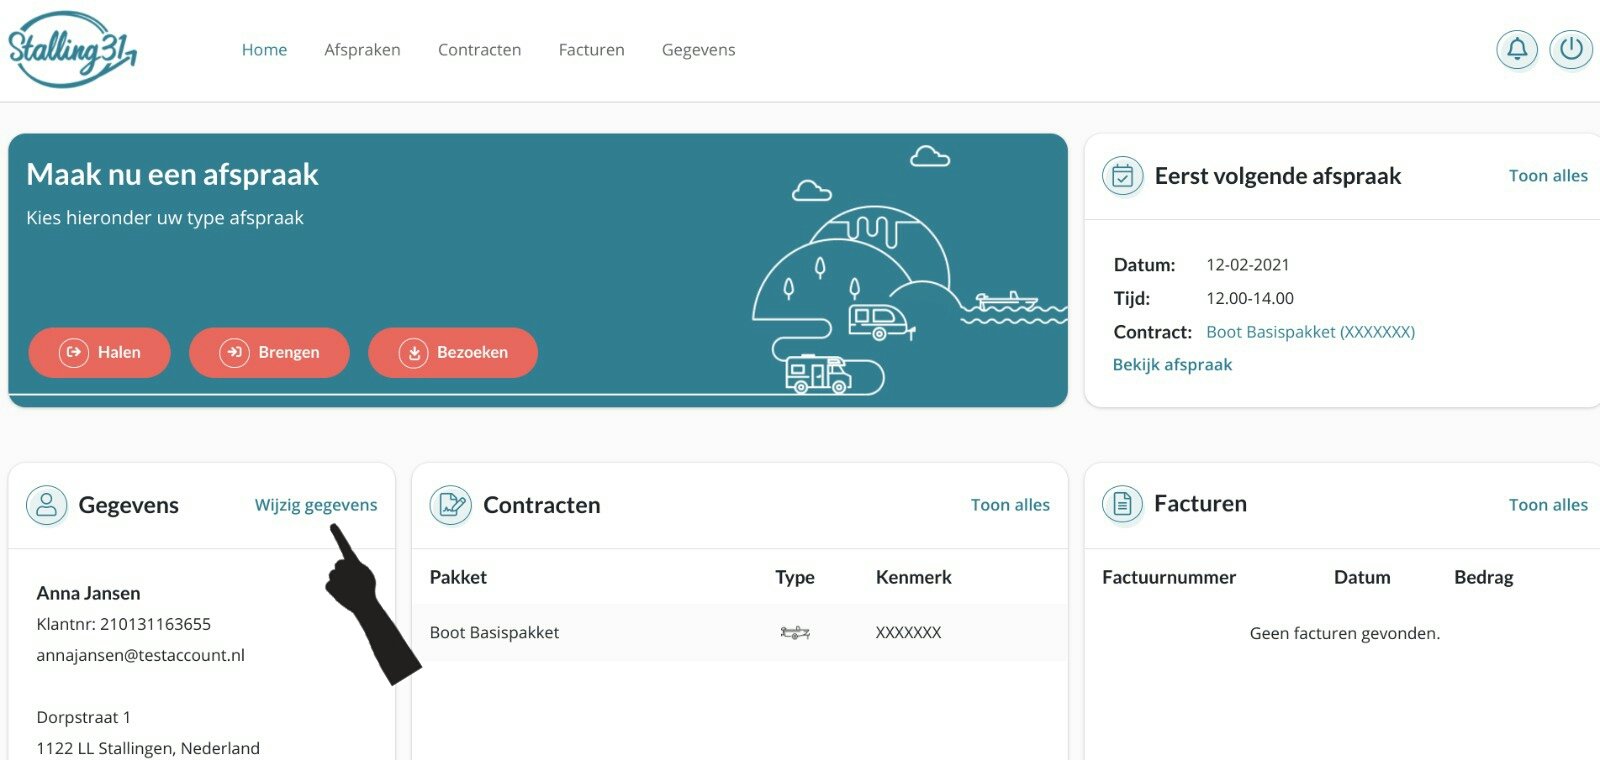The width and height of the screenshot is (1600, 760).
Task: Click the Bedrag column header
Action: (x=1483, y=577)
